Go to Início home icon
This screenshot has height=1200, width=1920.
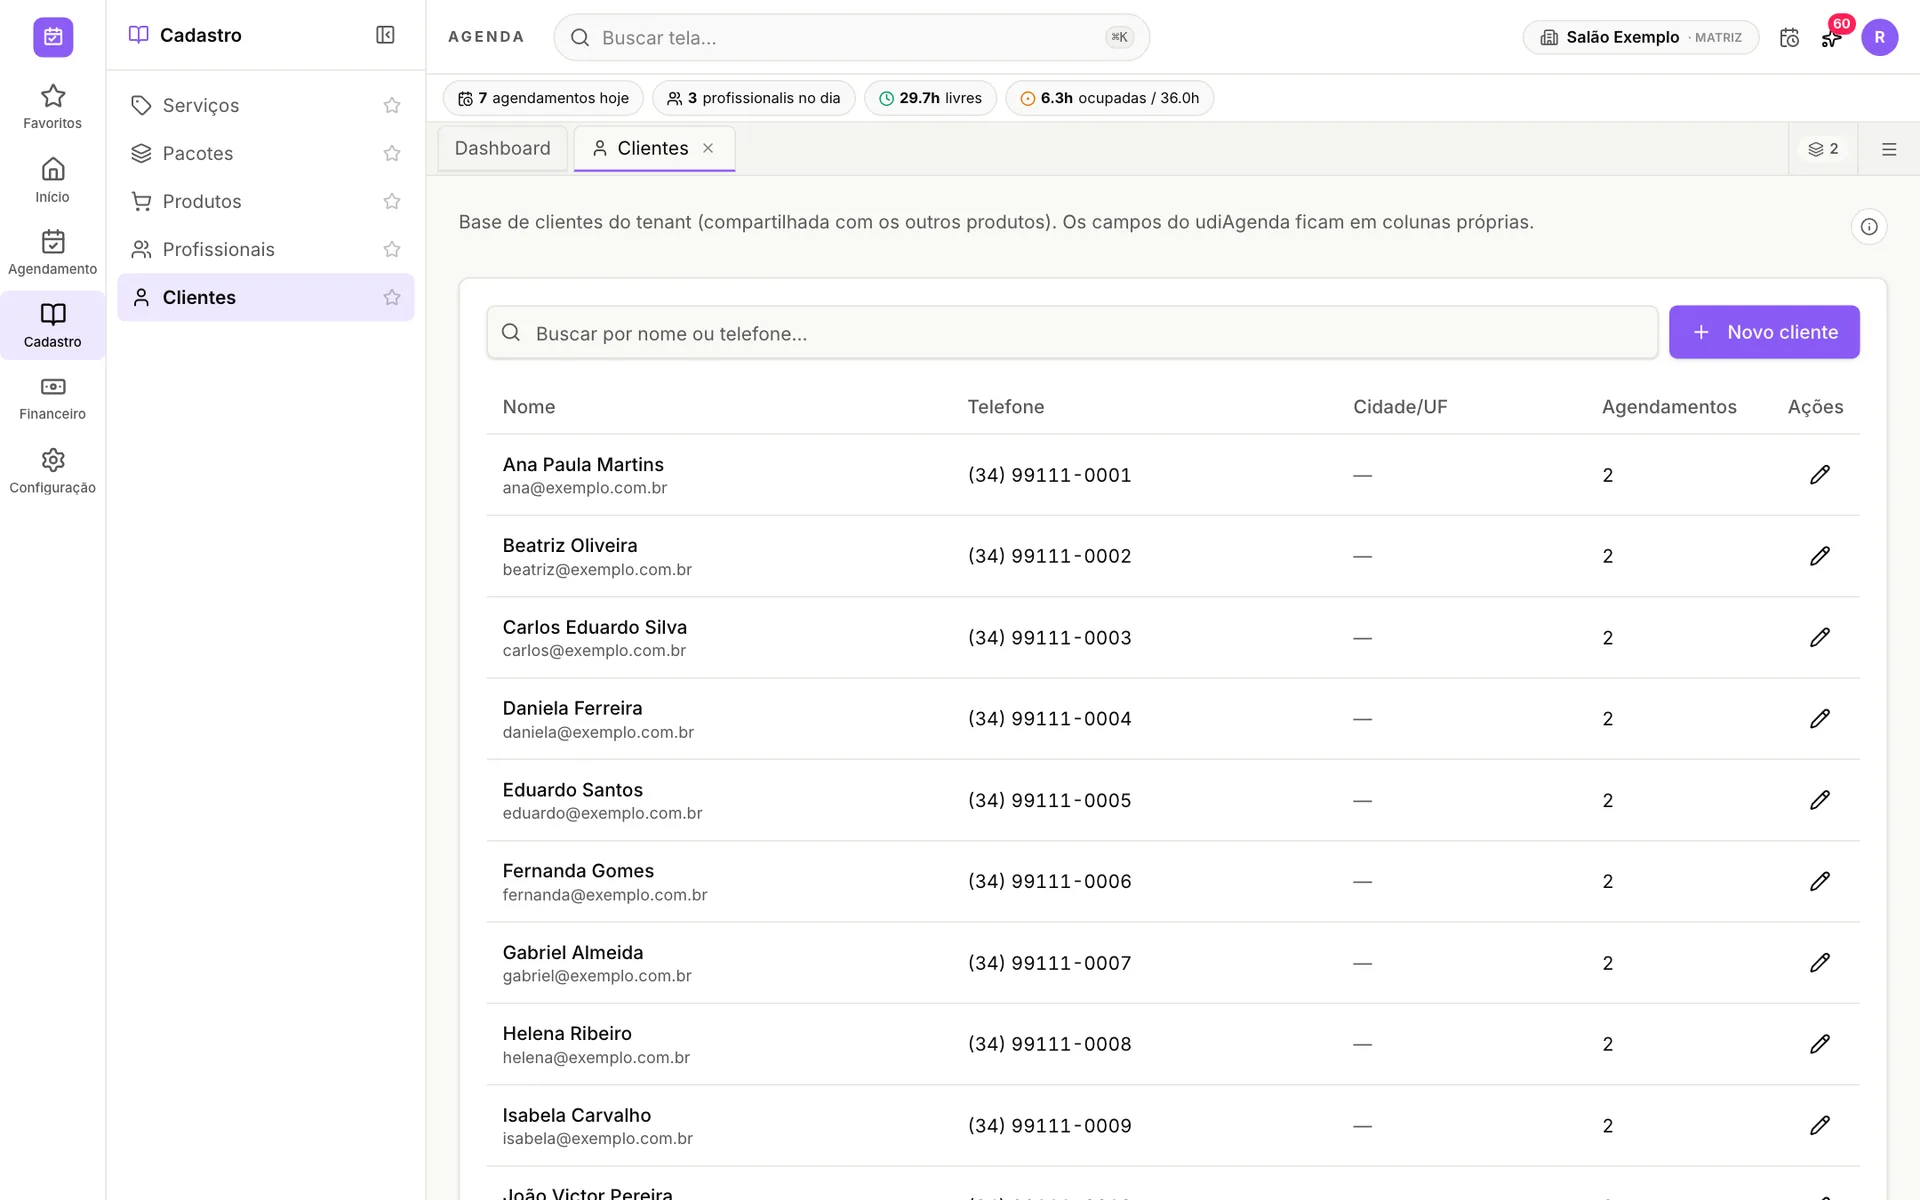click(x=52, y=180)
